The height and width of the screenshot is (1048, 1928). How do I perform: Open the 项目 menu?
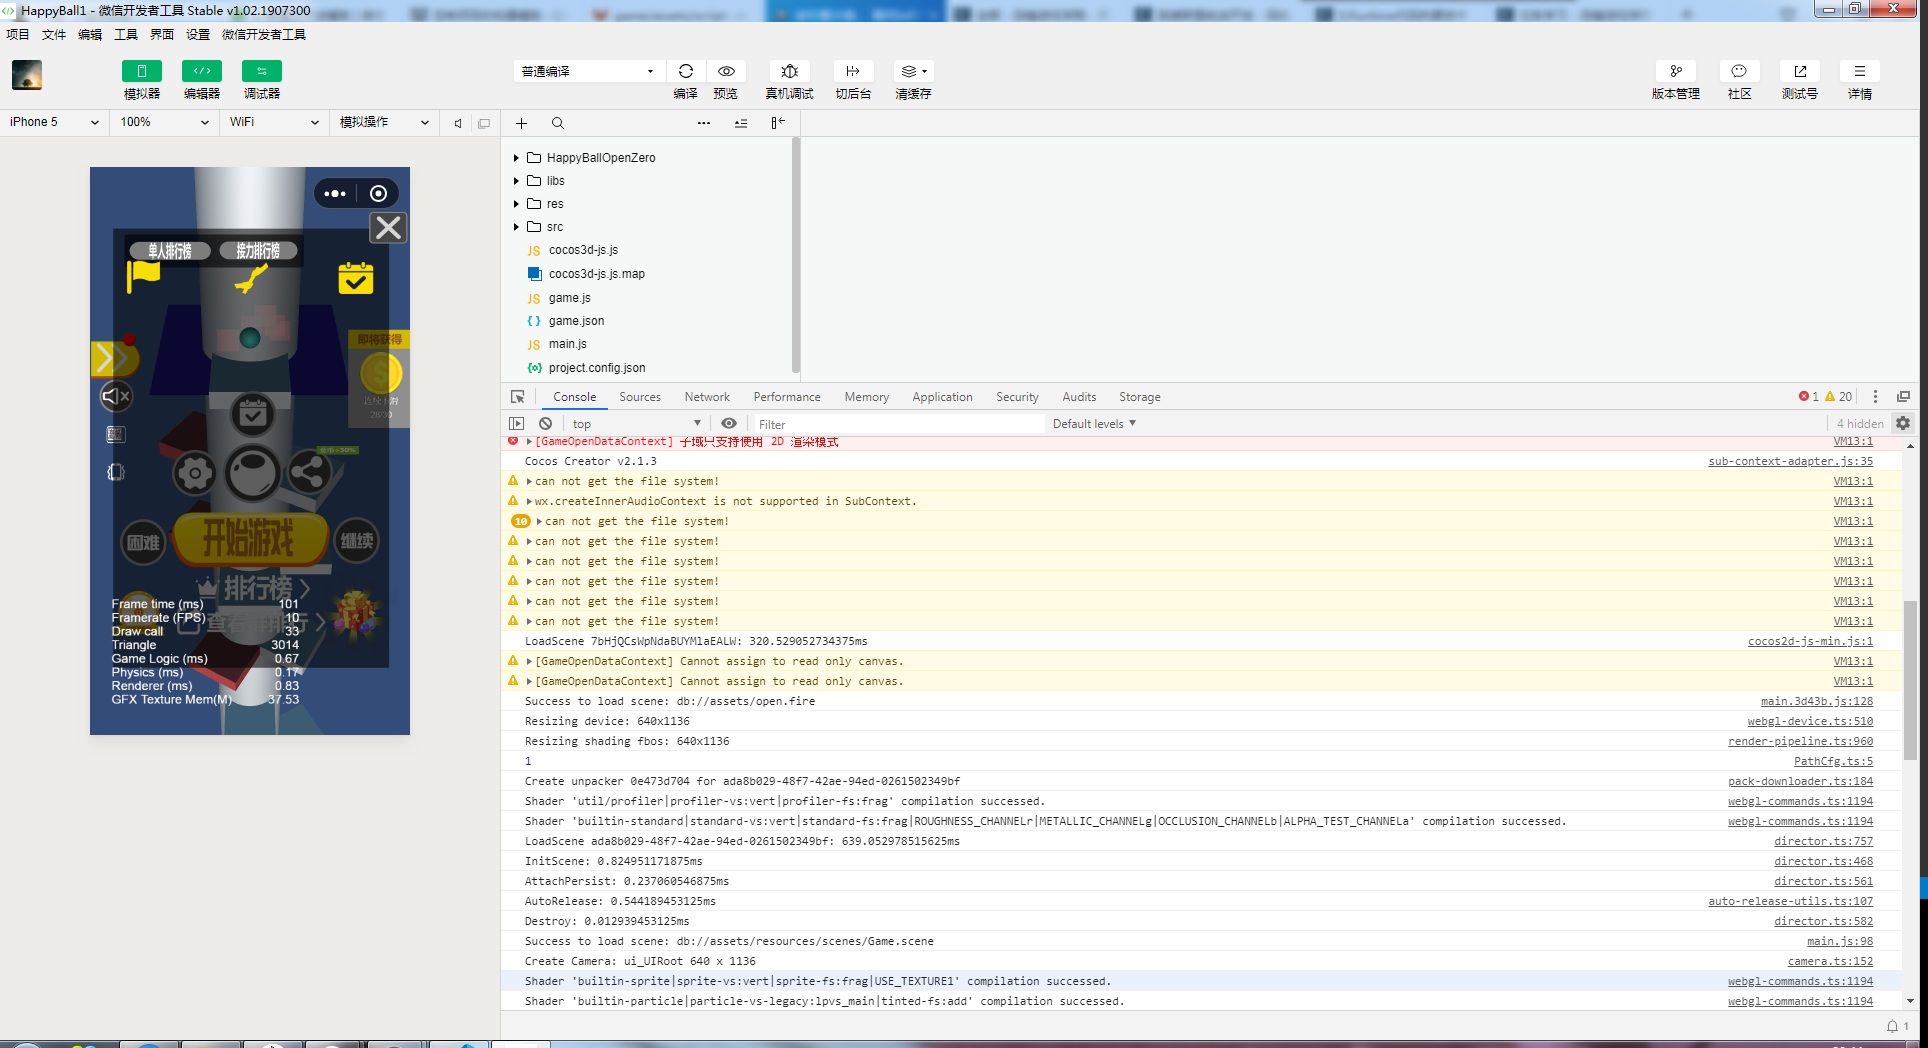18,34
